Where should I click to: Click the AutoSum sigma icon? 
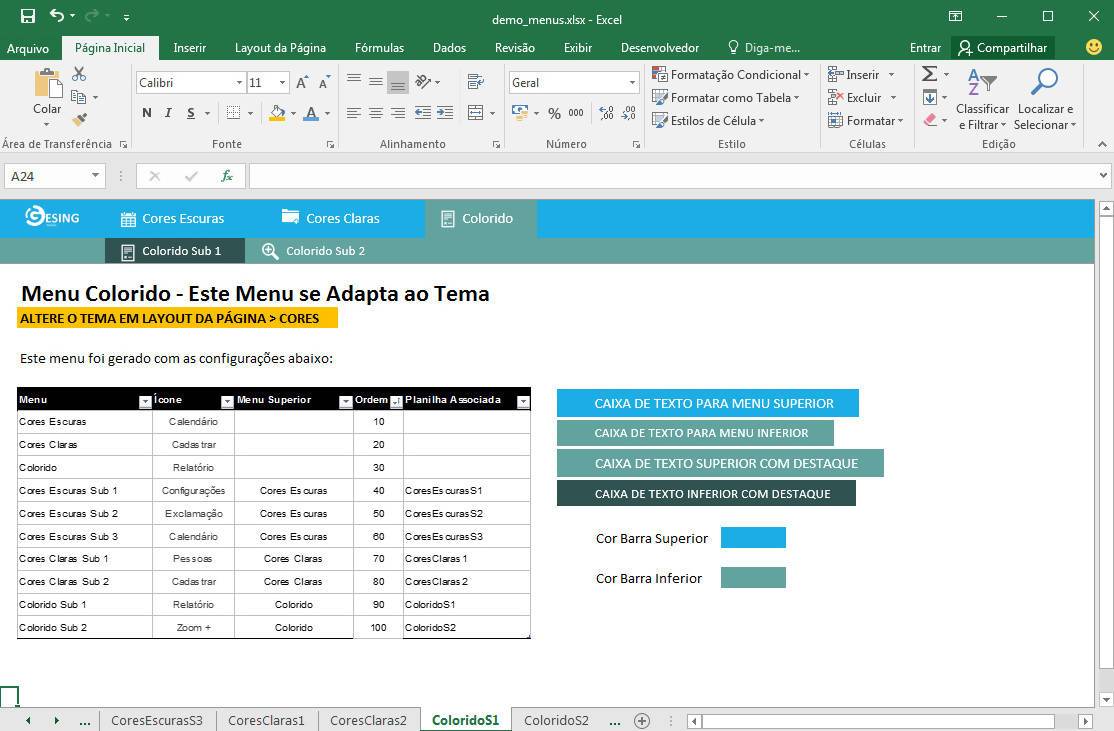point(929,74)
